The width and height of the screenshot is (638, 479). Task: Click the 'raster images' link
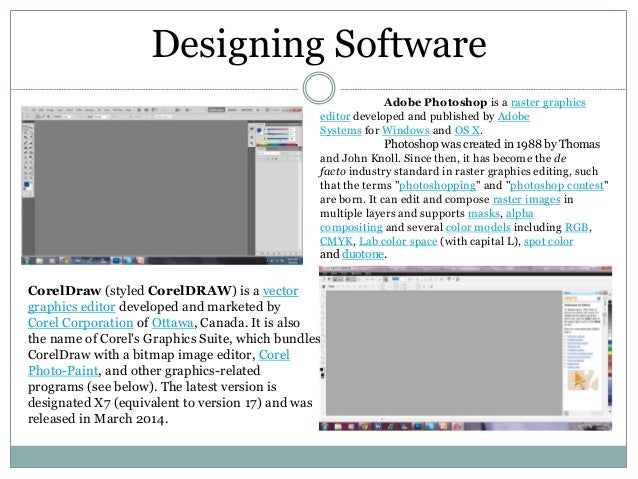coord(527,199)
